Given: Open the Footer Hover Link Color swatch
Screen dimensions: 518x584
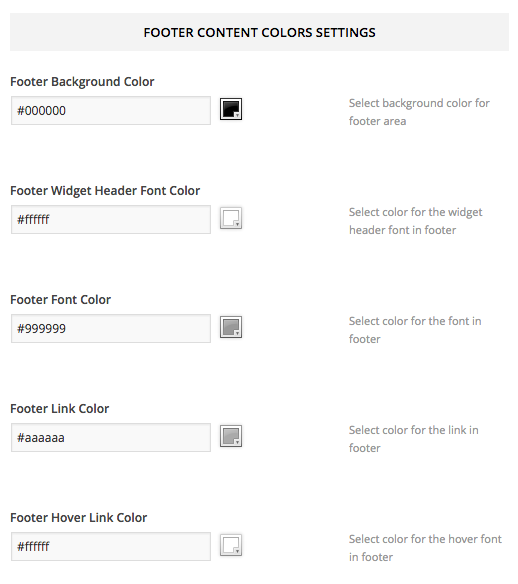Looking at the screenshot, I should [231, 545].
